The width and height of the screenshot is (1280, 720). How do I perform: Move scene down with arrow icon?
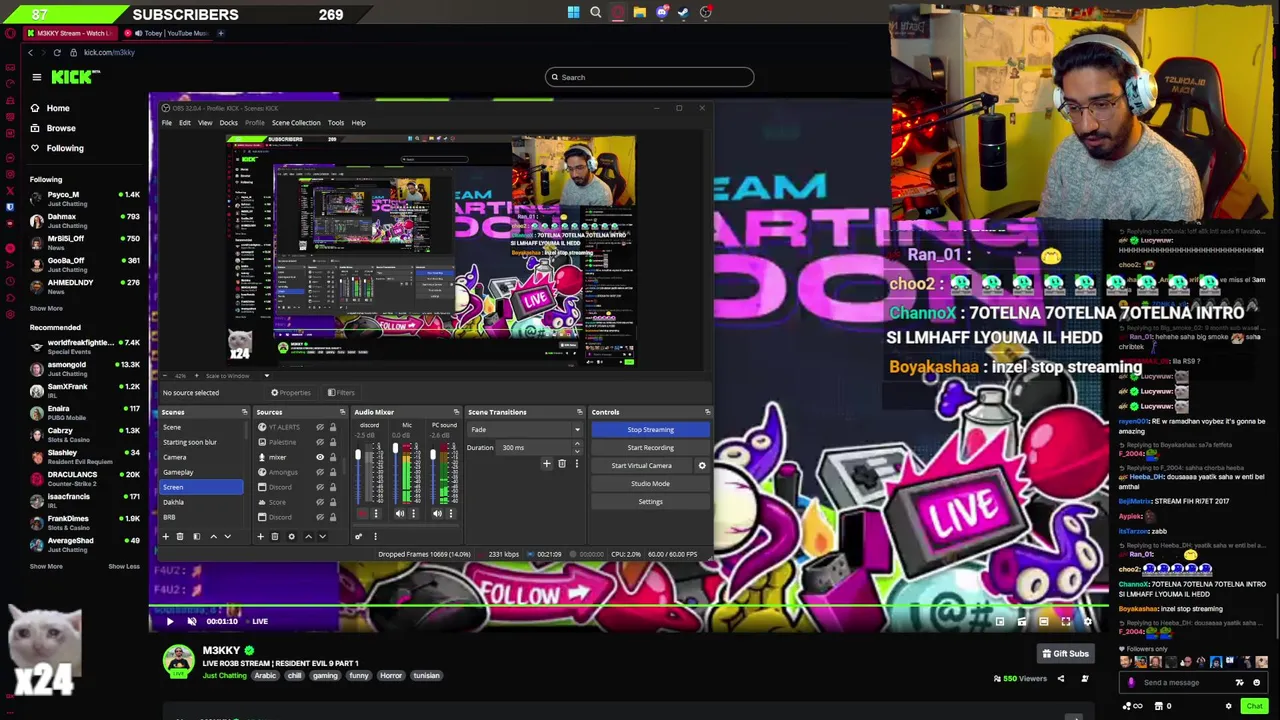tap(227, 536)
